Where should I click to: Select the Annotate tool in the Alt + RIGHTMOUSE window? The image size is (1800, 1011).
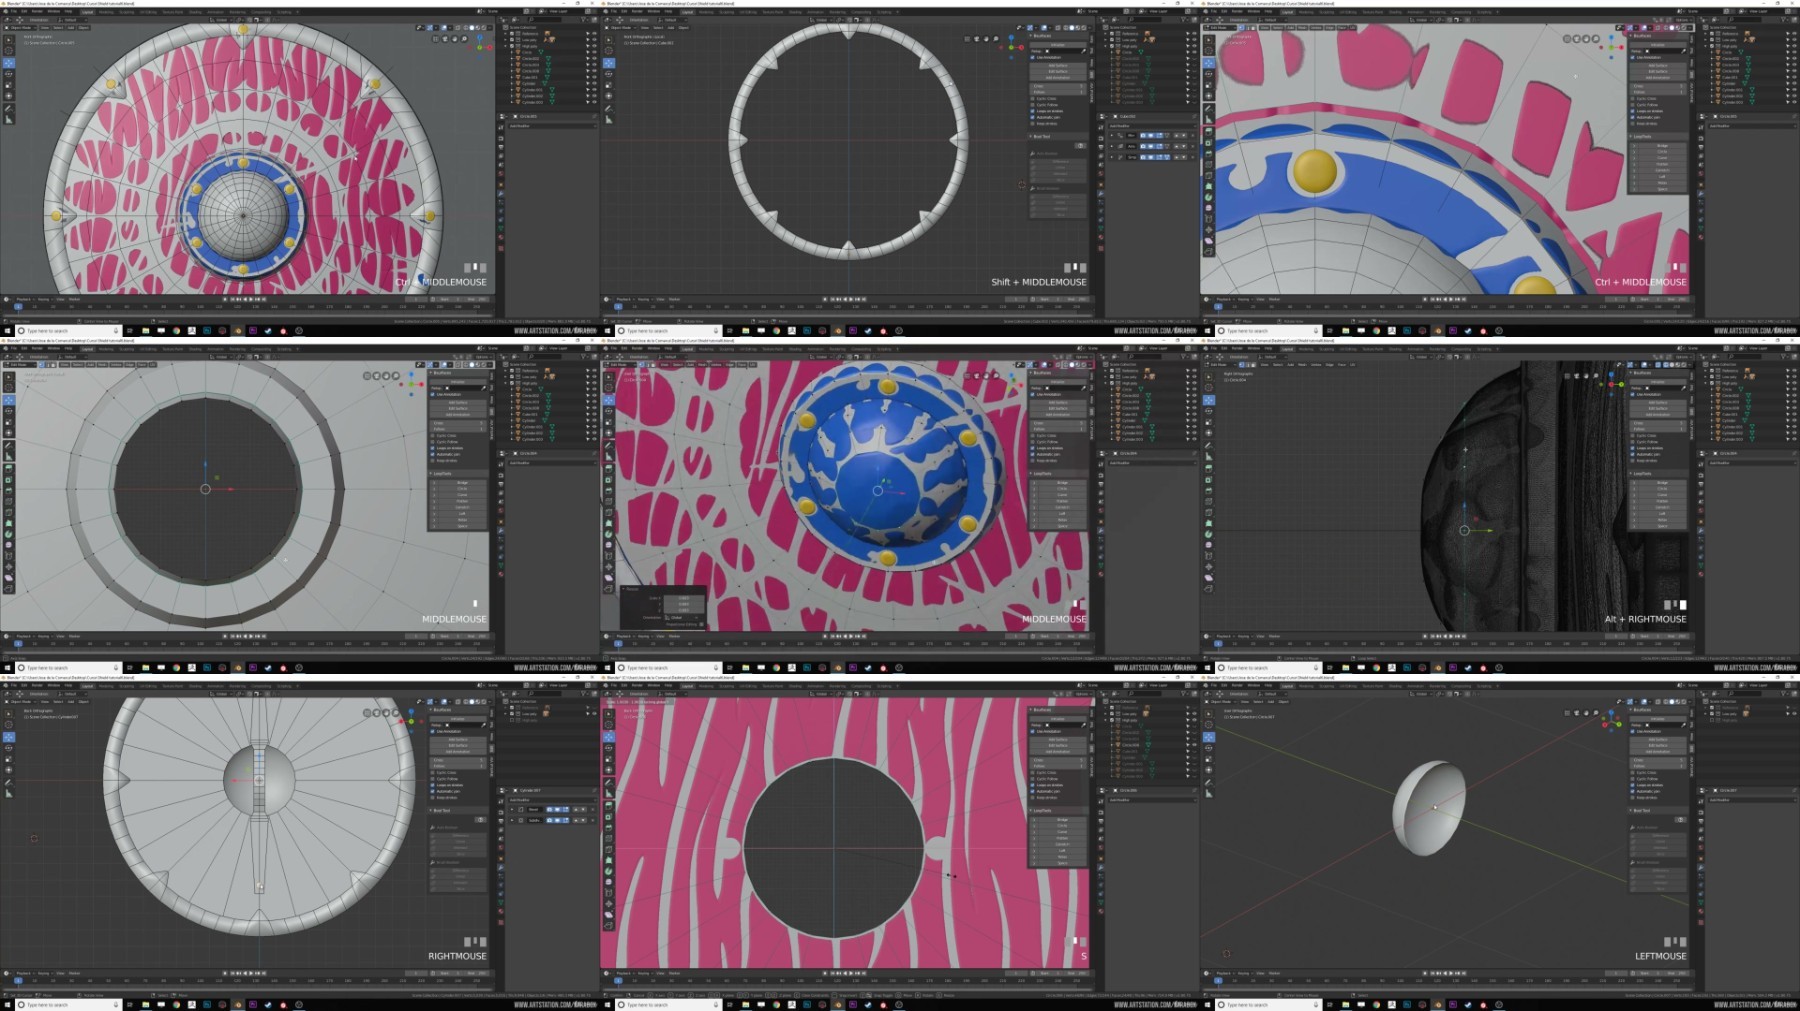tap(1209, 445)
